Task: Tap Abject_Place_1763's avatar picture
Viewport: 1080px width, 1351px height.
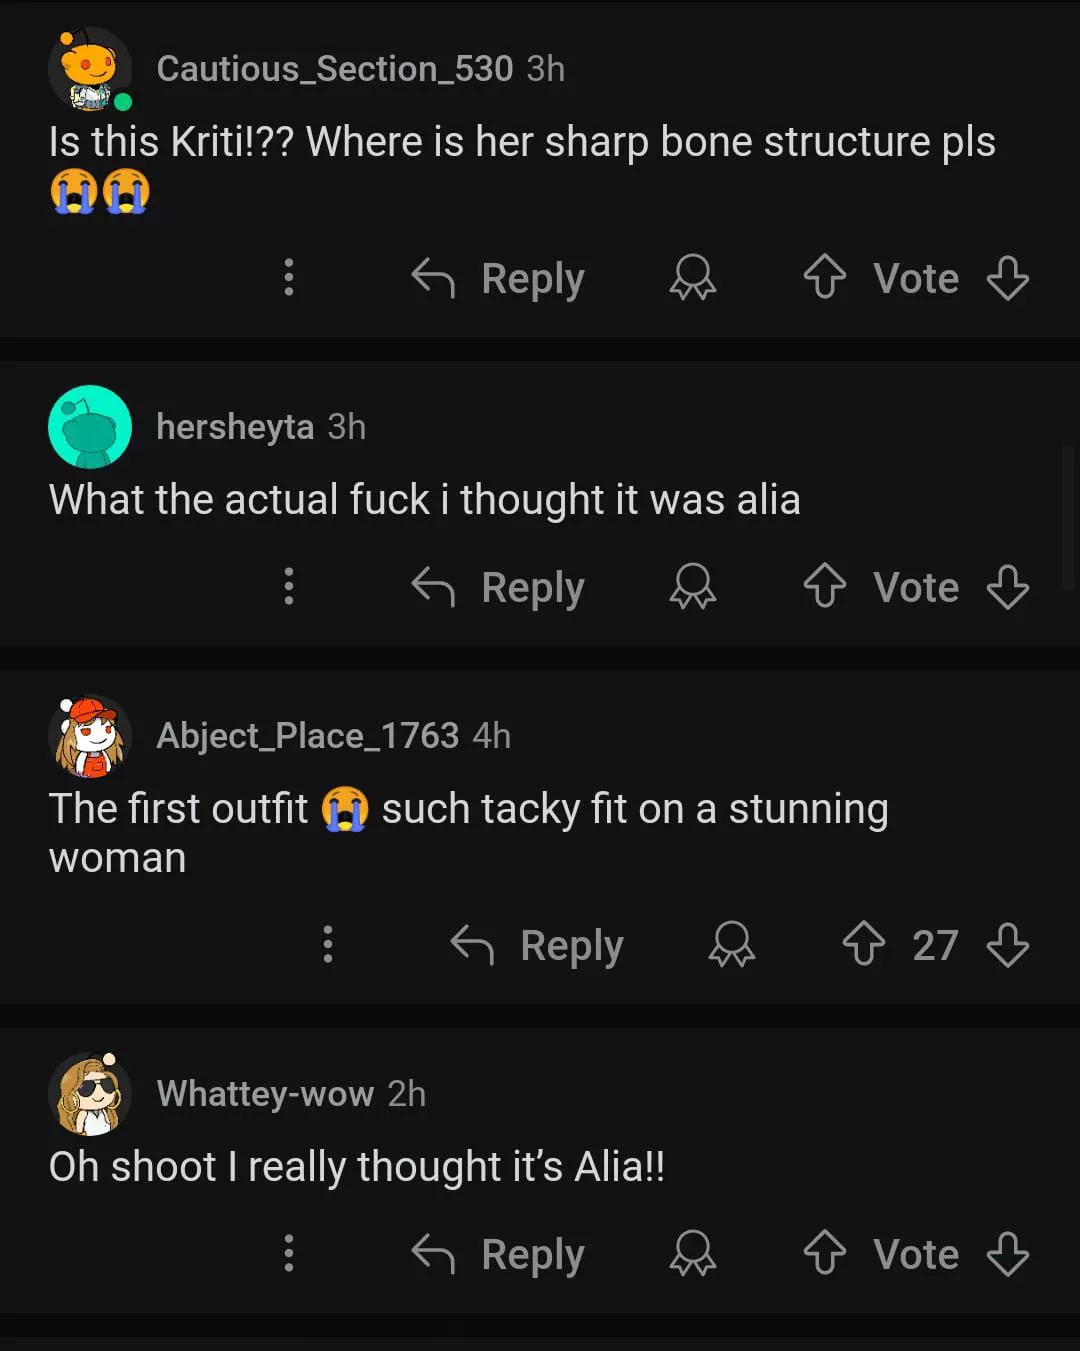Action: coord(90,736)
